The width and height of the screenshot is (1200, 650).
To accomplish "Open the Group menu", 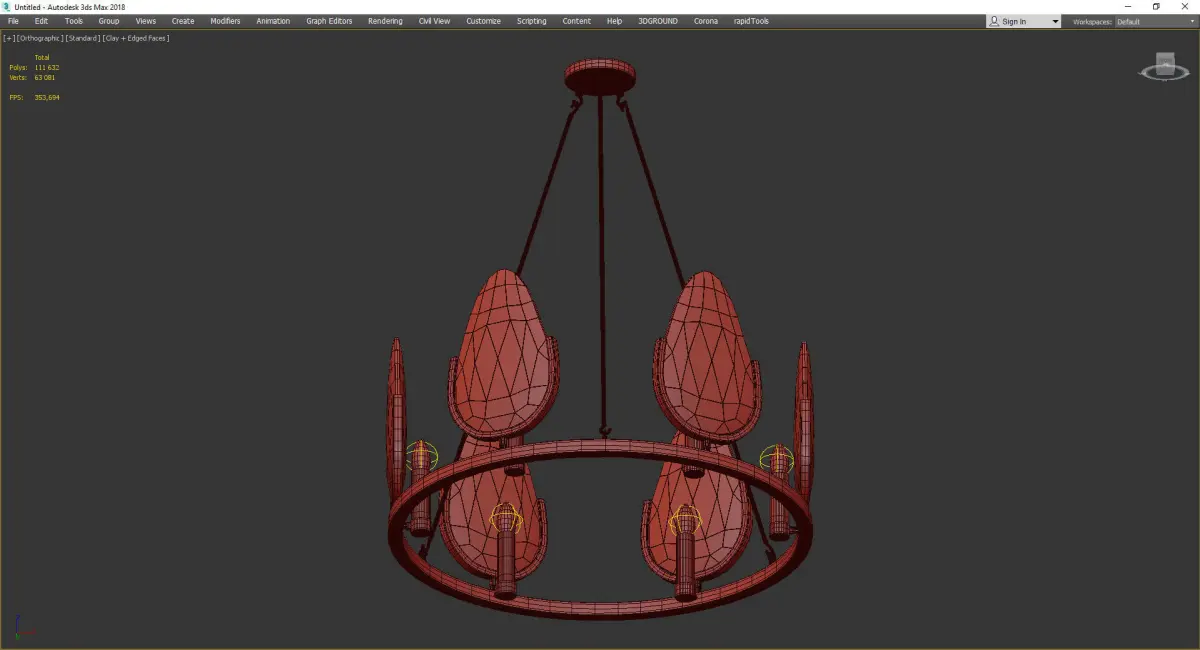I will tap(108, 21).
